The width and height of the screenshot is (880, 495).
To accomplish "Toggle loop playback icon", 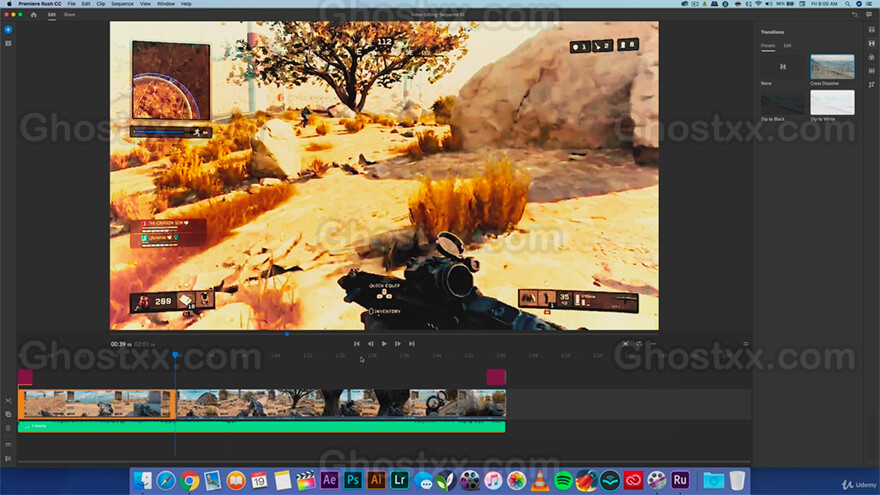I will [639, 343].
